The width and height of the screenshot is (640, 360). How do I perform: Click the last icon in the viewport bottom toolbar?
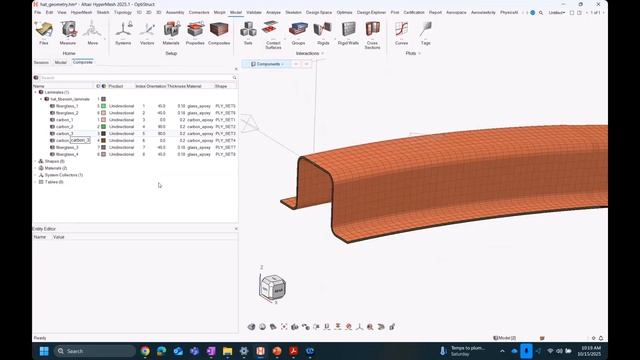pyautogui.click(x=392, y=327)
